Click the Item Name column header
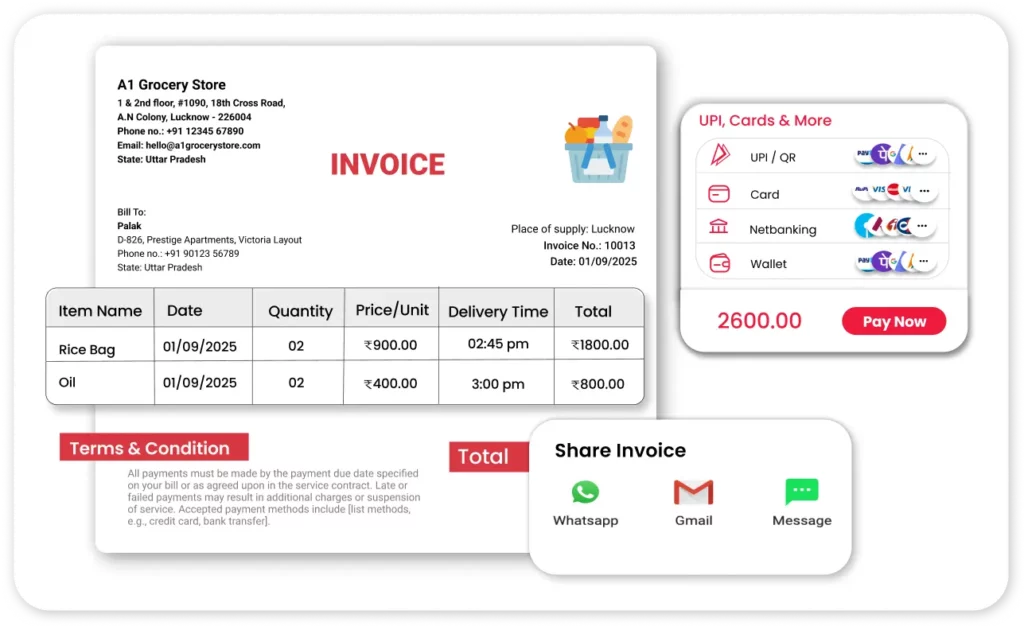1024x626 pixels. point(100,311)
